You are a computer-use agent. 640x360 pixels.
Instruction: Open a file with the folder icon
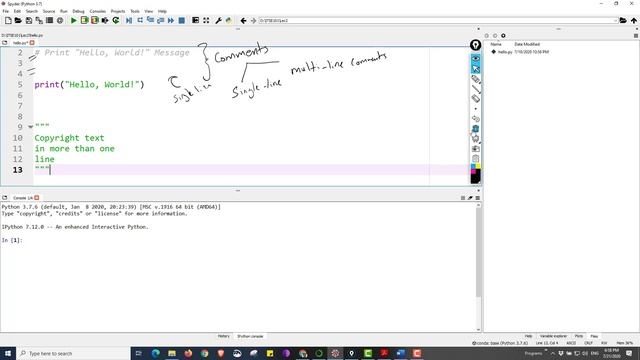[18, 20]
